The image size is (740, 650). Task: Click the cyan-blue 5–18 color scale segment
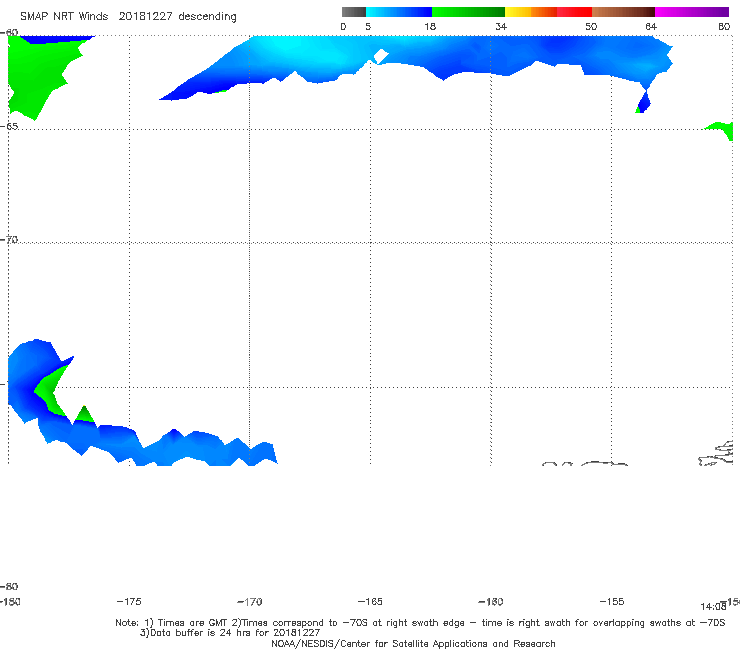pos(399,12)
